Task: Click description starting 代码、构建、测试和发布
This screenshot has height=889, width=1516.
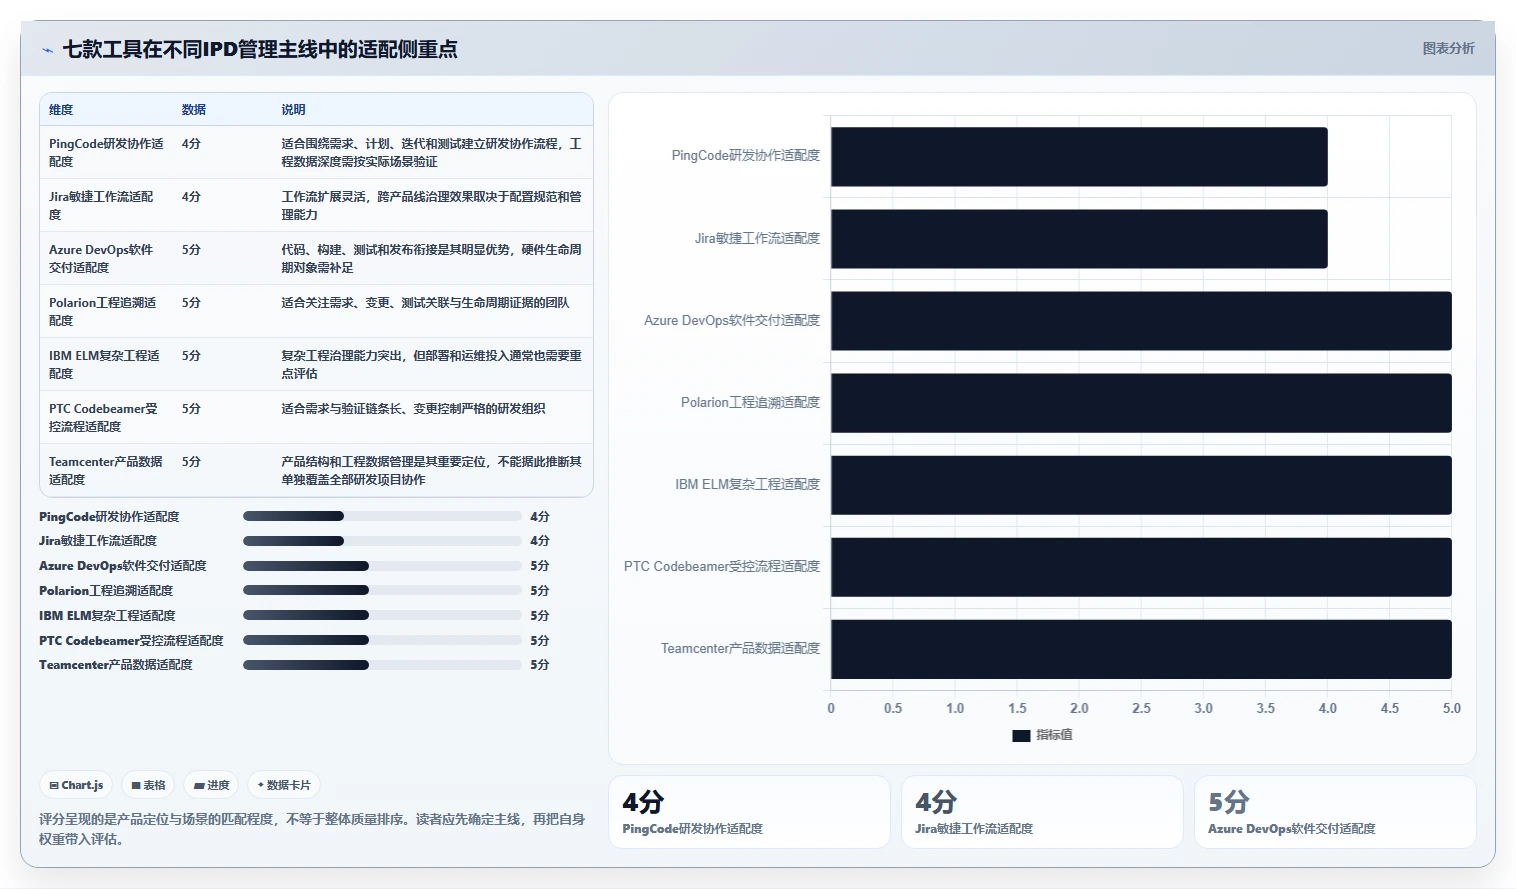Action: [431, 258]
